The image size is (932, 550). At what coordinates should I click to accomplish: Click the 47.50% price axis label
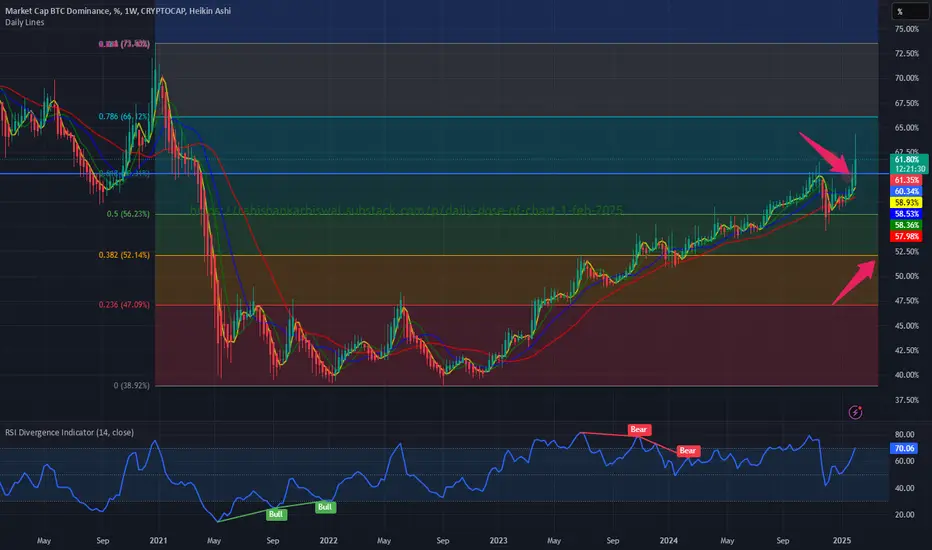[907, 301]
